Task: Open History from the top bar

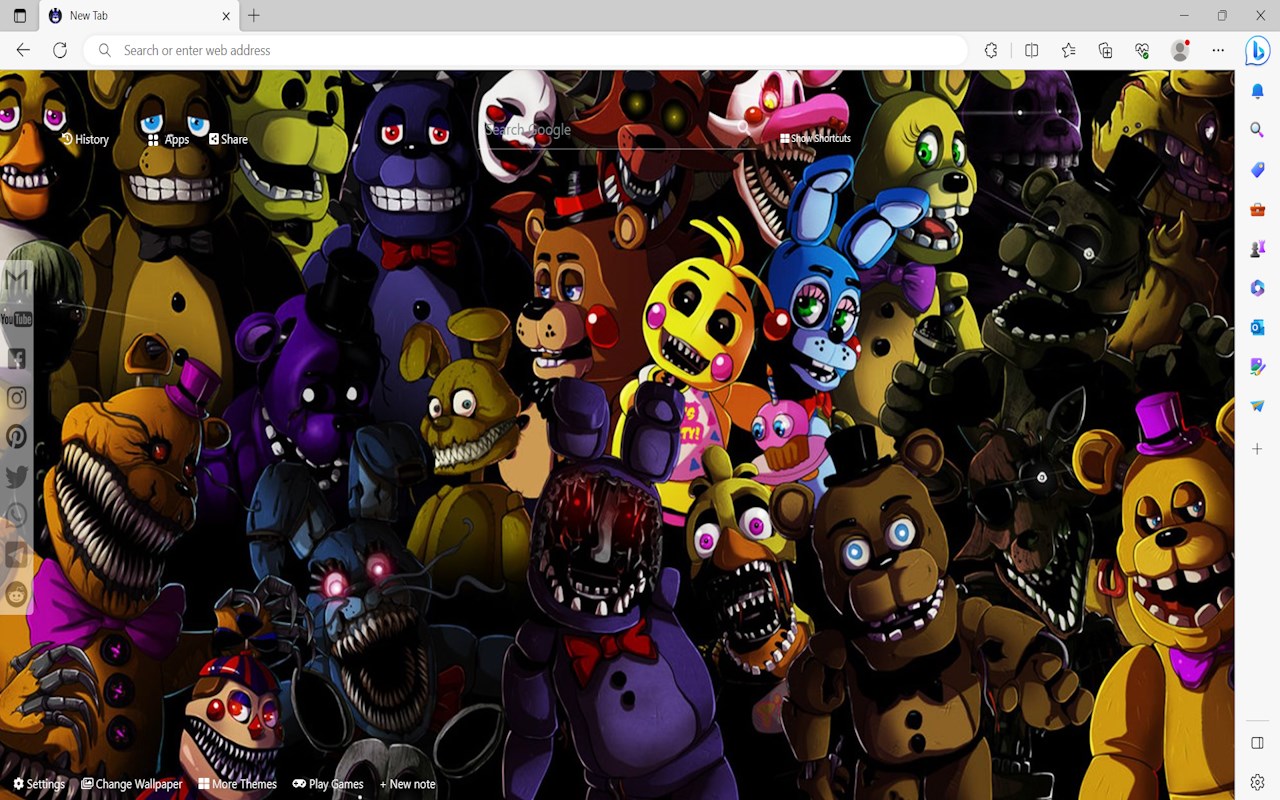Action: point(86,139)
